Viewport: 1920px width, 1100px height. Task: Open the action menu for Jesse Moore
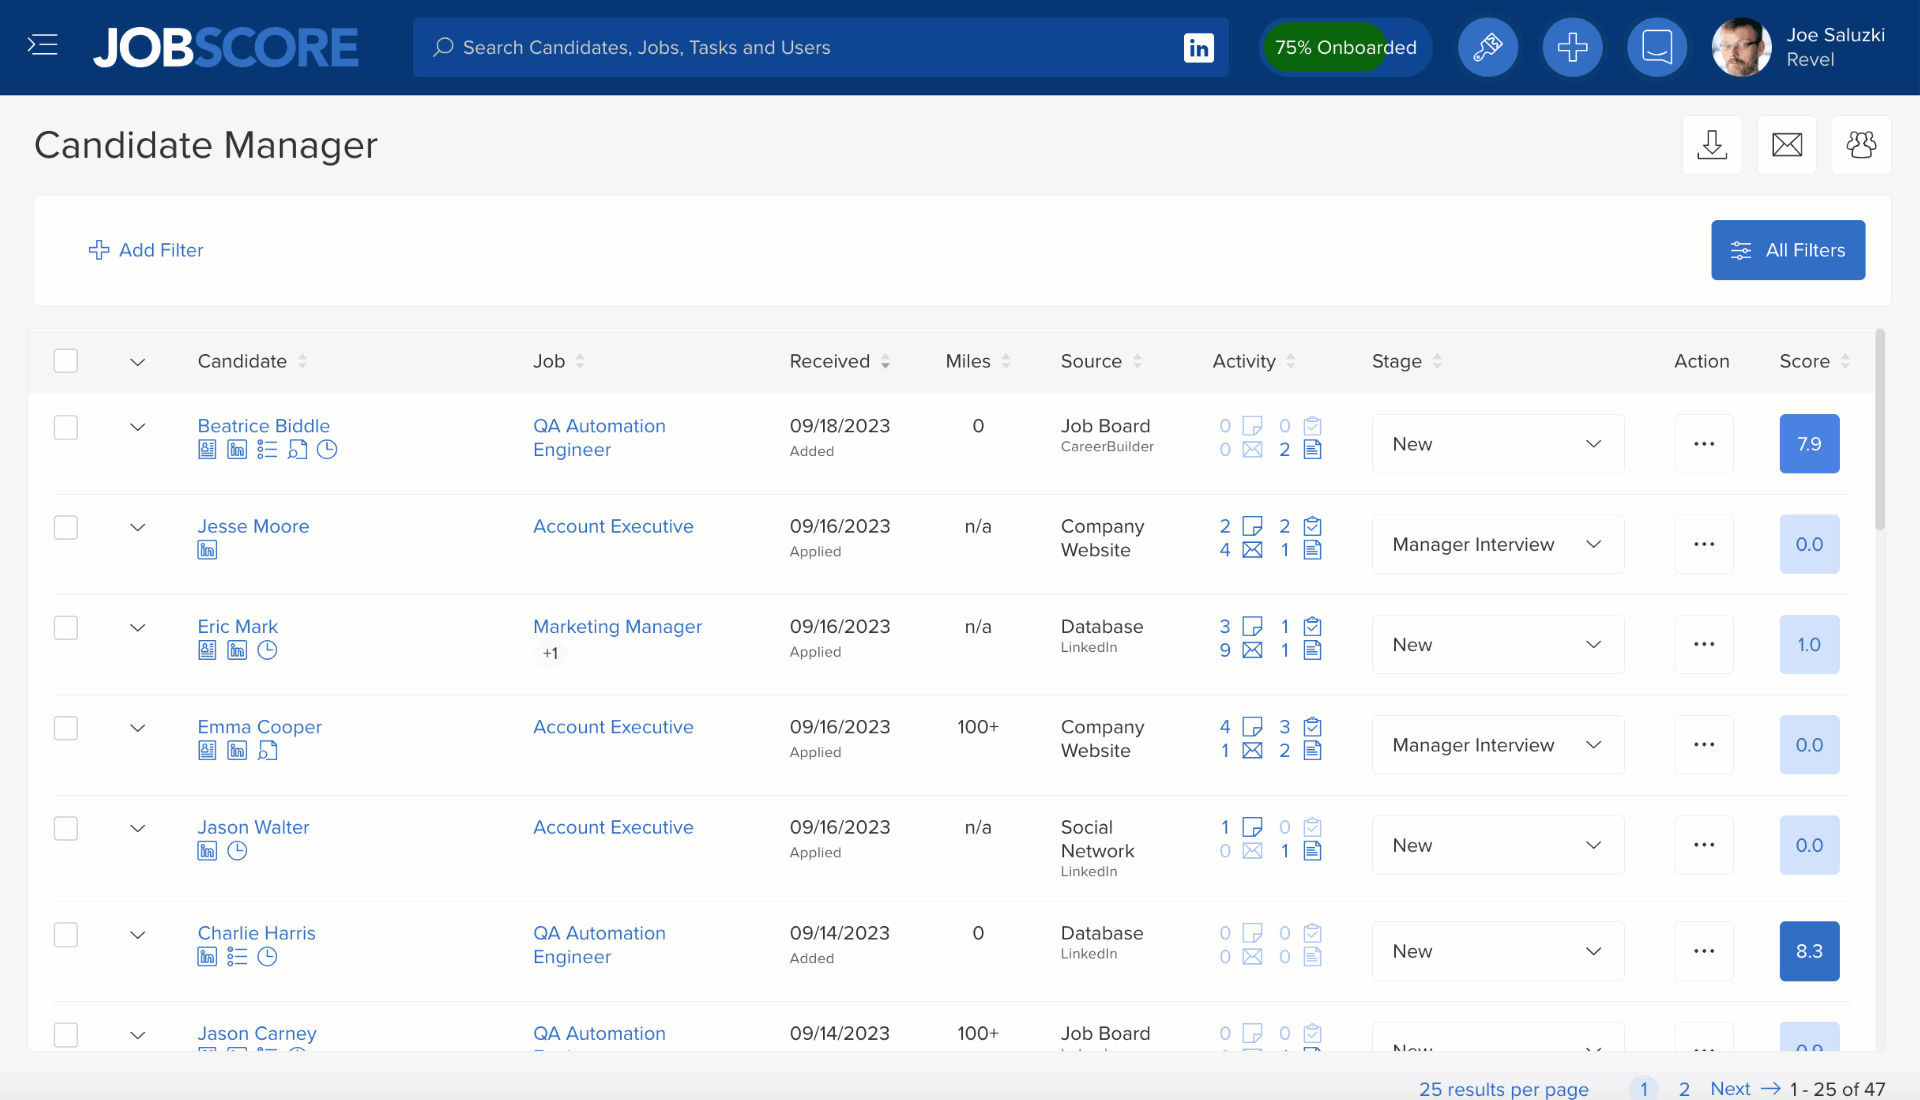(x=1702, y=543)
